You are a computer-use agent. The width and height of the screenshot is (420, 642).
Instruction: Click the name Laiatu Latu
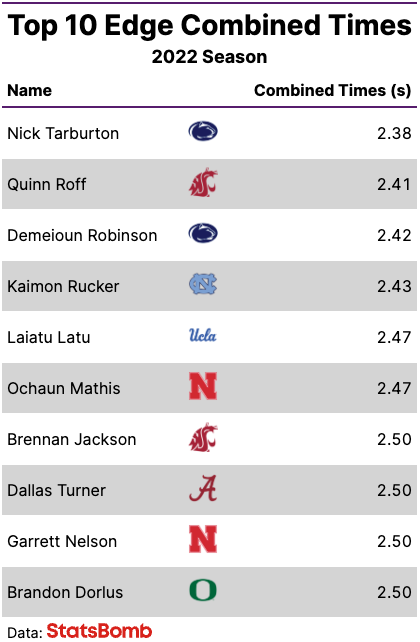coord(49,337)
